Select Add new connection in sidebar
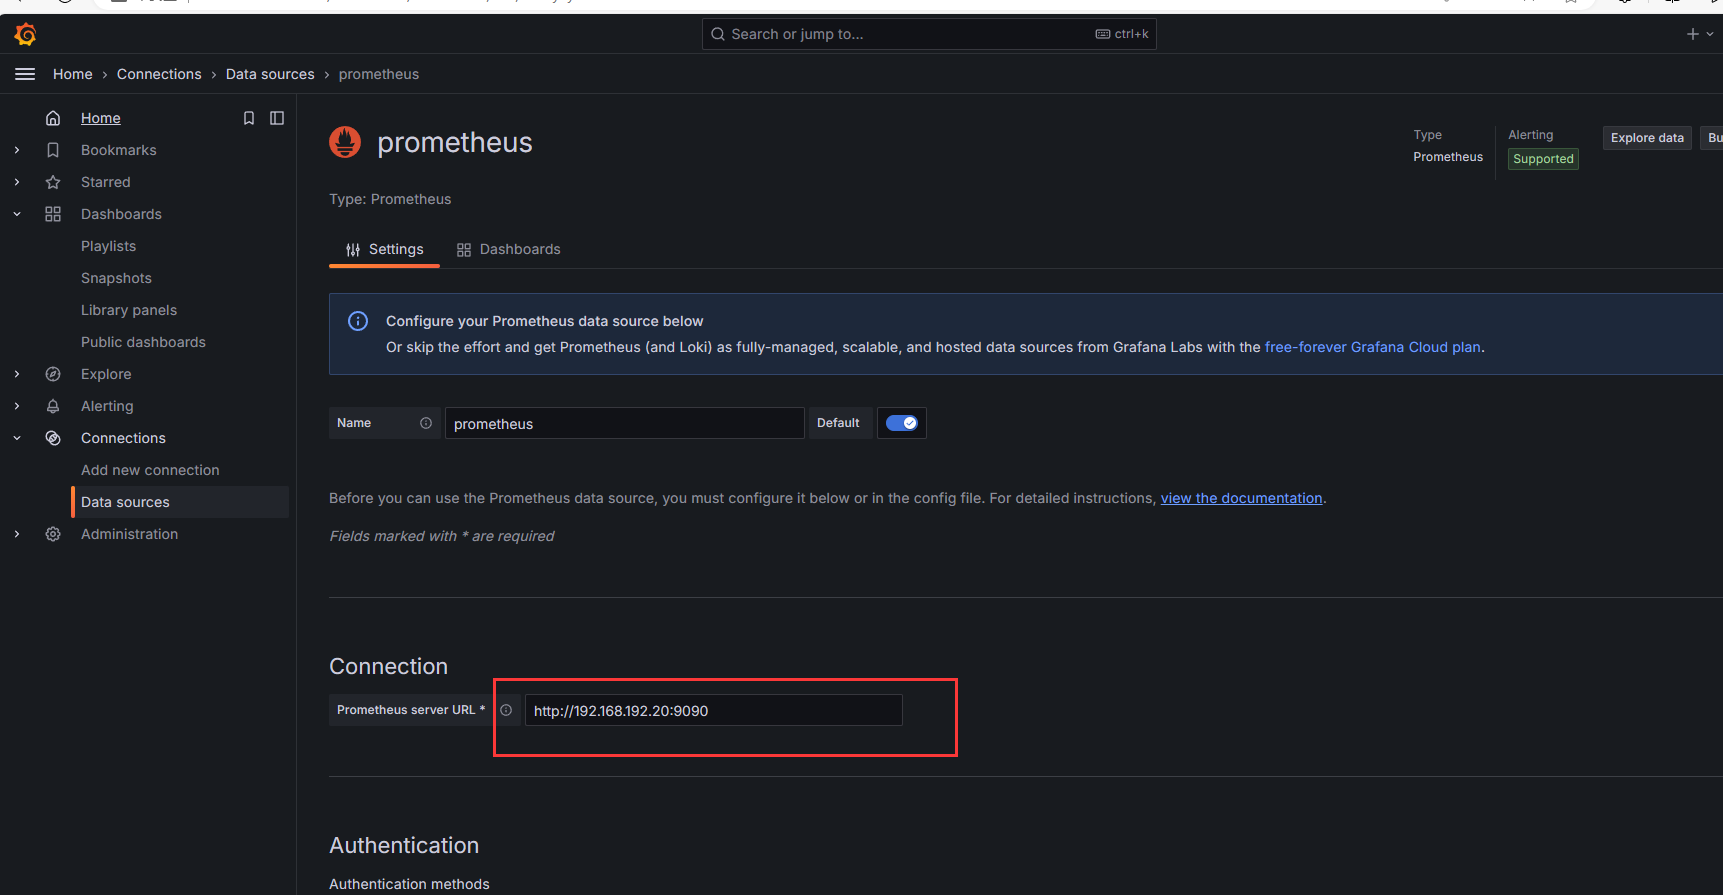 tap(150, 470)
